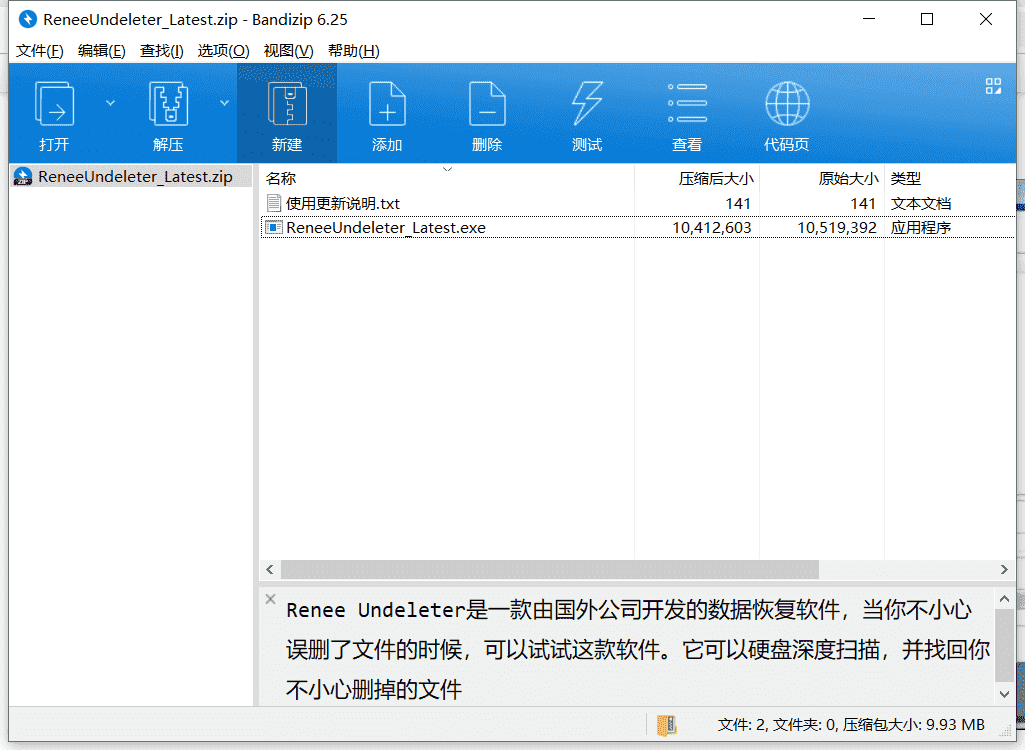The height and width of the screenshot is (750, 1025).
Task: Select the 使用更新说明.txt file row
Action: click(x=637, y=203)
